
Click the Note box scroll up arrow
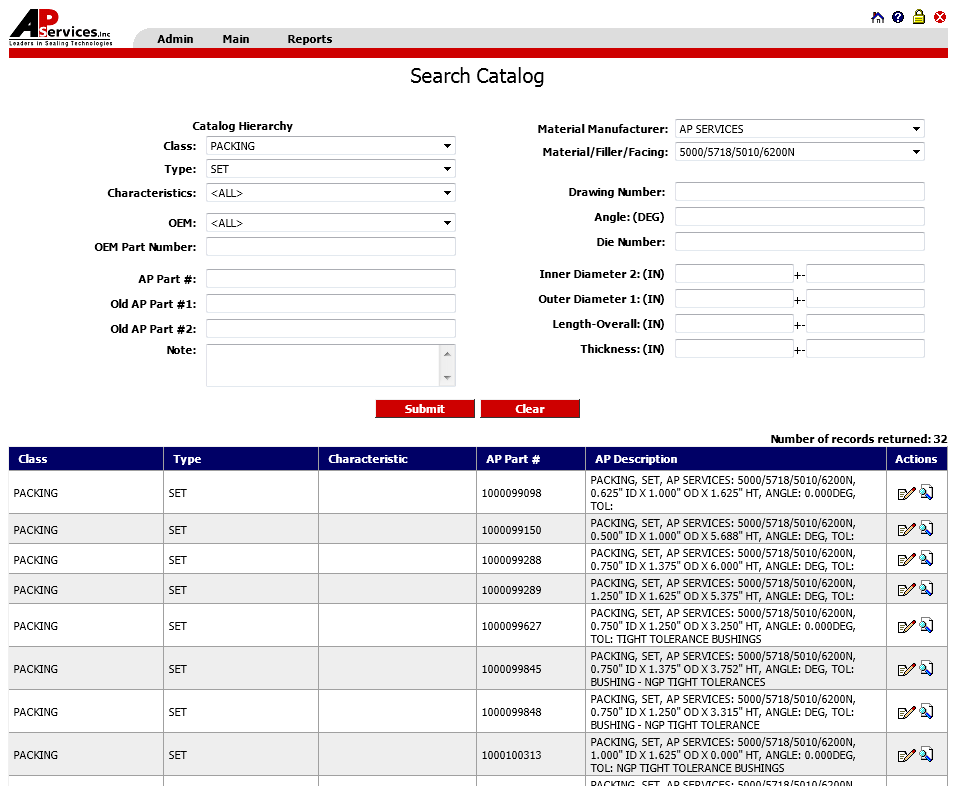447,354
